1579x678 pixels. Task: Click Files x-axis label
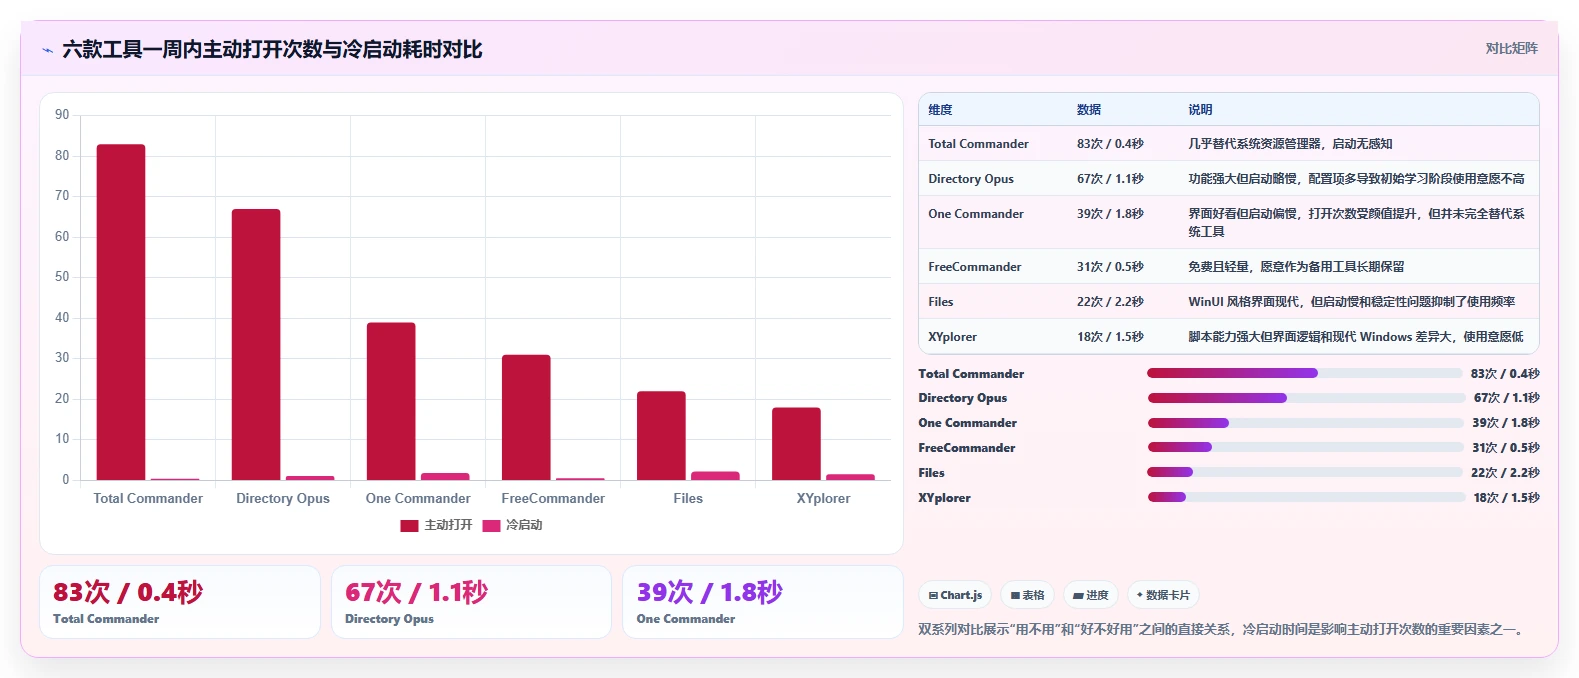[688, 499]
